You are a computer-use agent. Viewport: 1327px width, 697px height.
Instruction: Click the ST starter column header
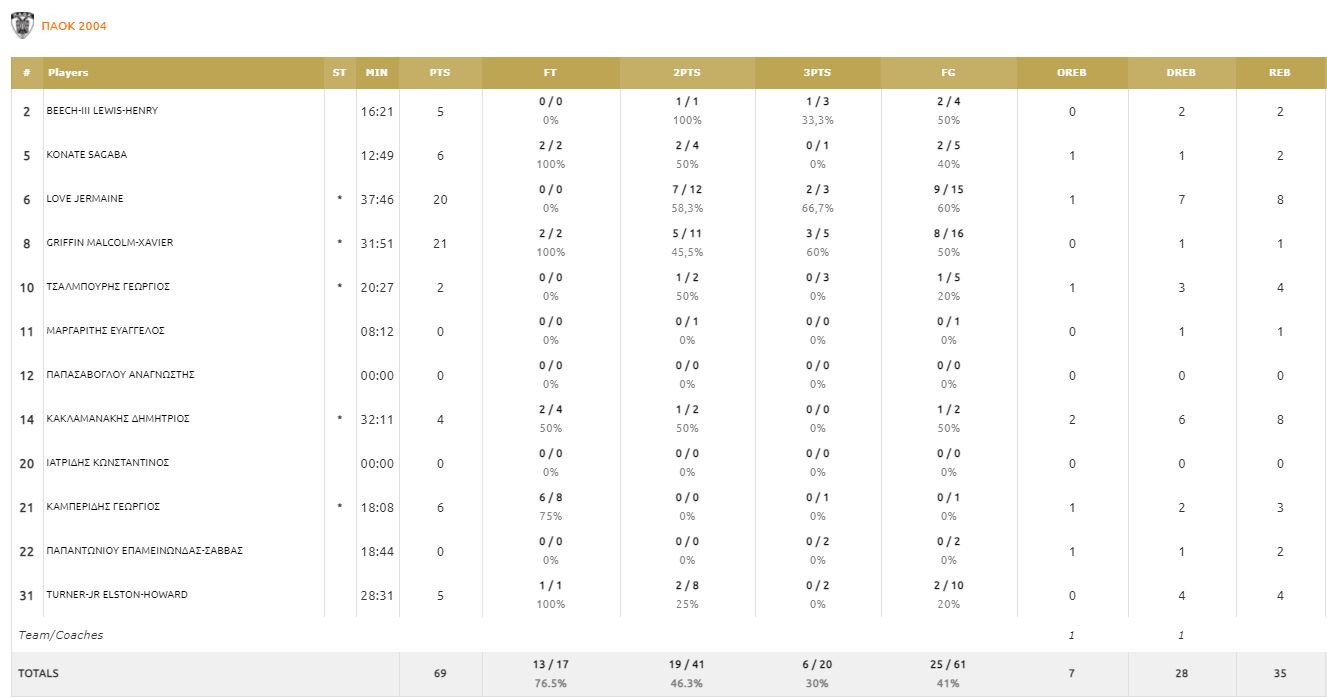[x=339, y=73]
